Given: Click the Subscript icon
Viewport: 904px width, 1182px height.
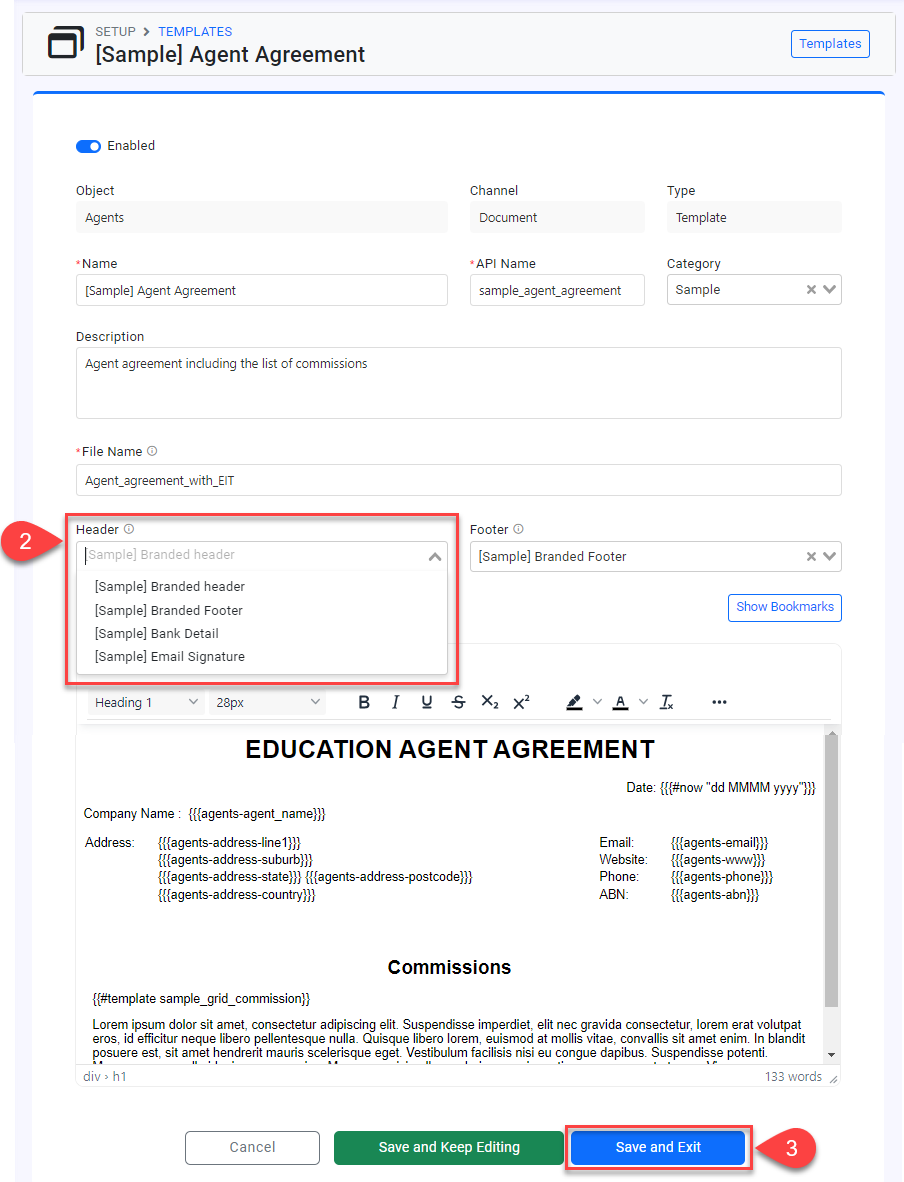Looking at the screenshot, I should tap(490, 703).
